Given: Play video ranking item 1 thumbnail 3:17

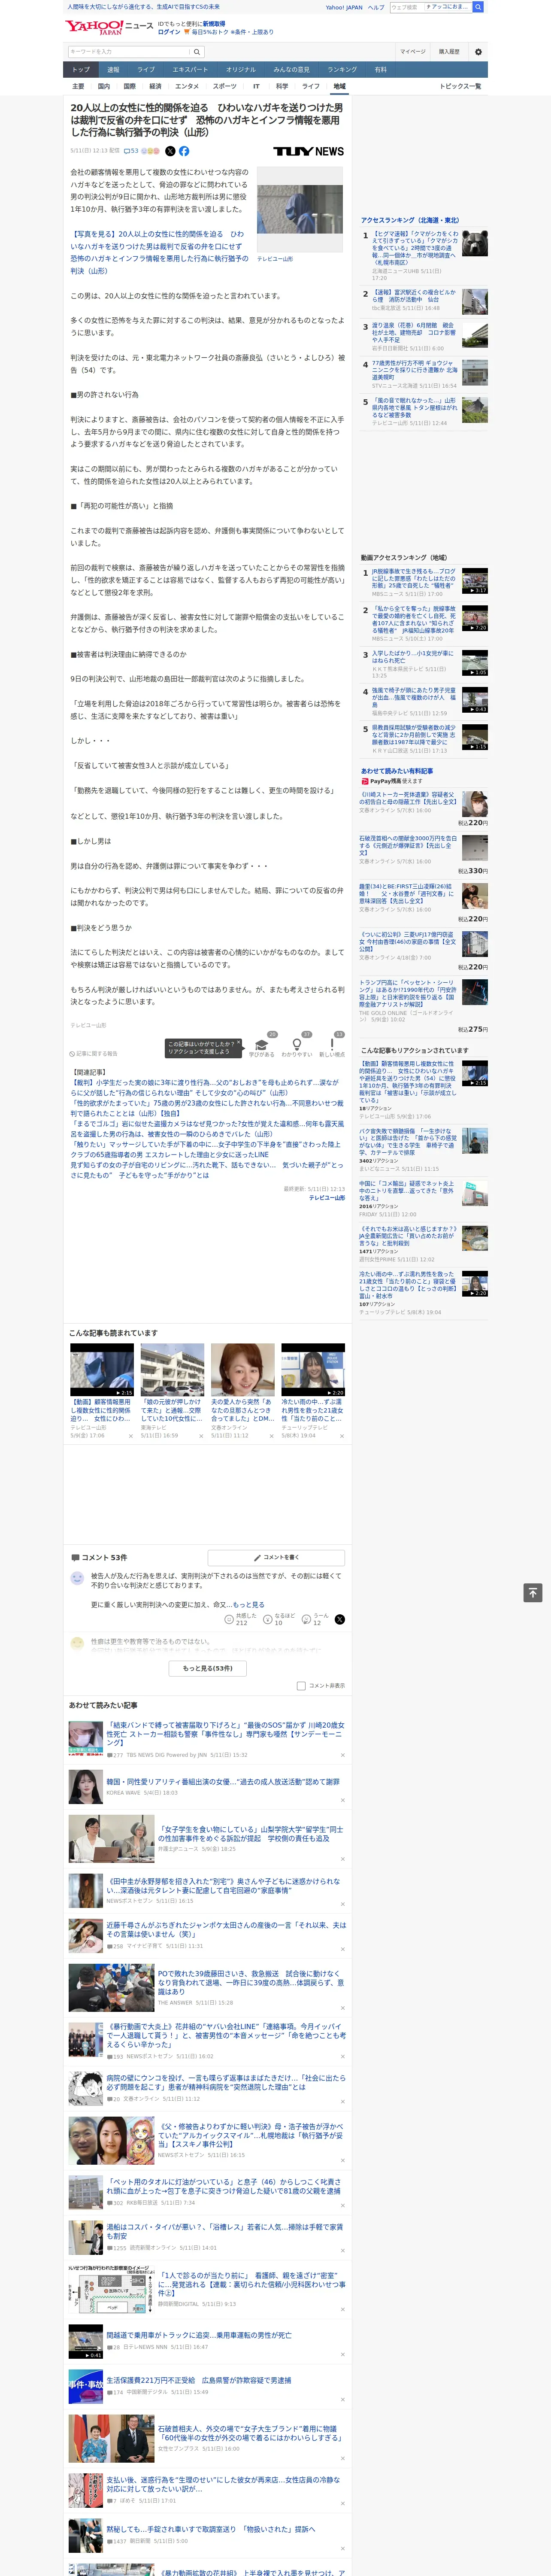Looking at the screenshot, I should (x=475, y=581).
